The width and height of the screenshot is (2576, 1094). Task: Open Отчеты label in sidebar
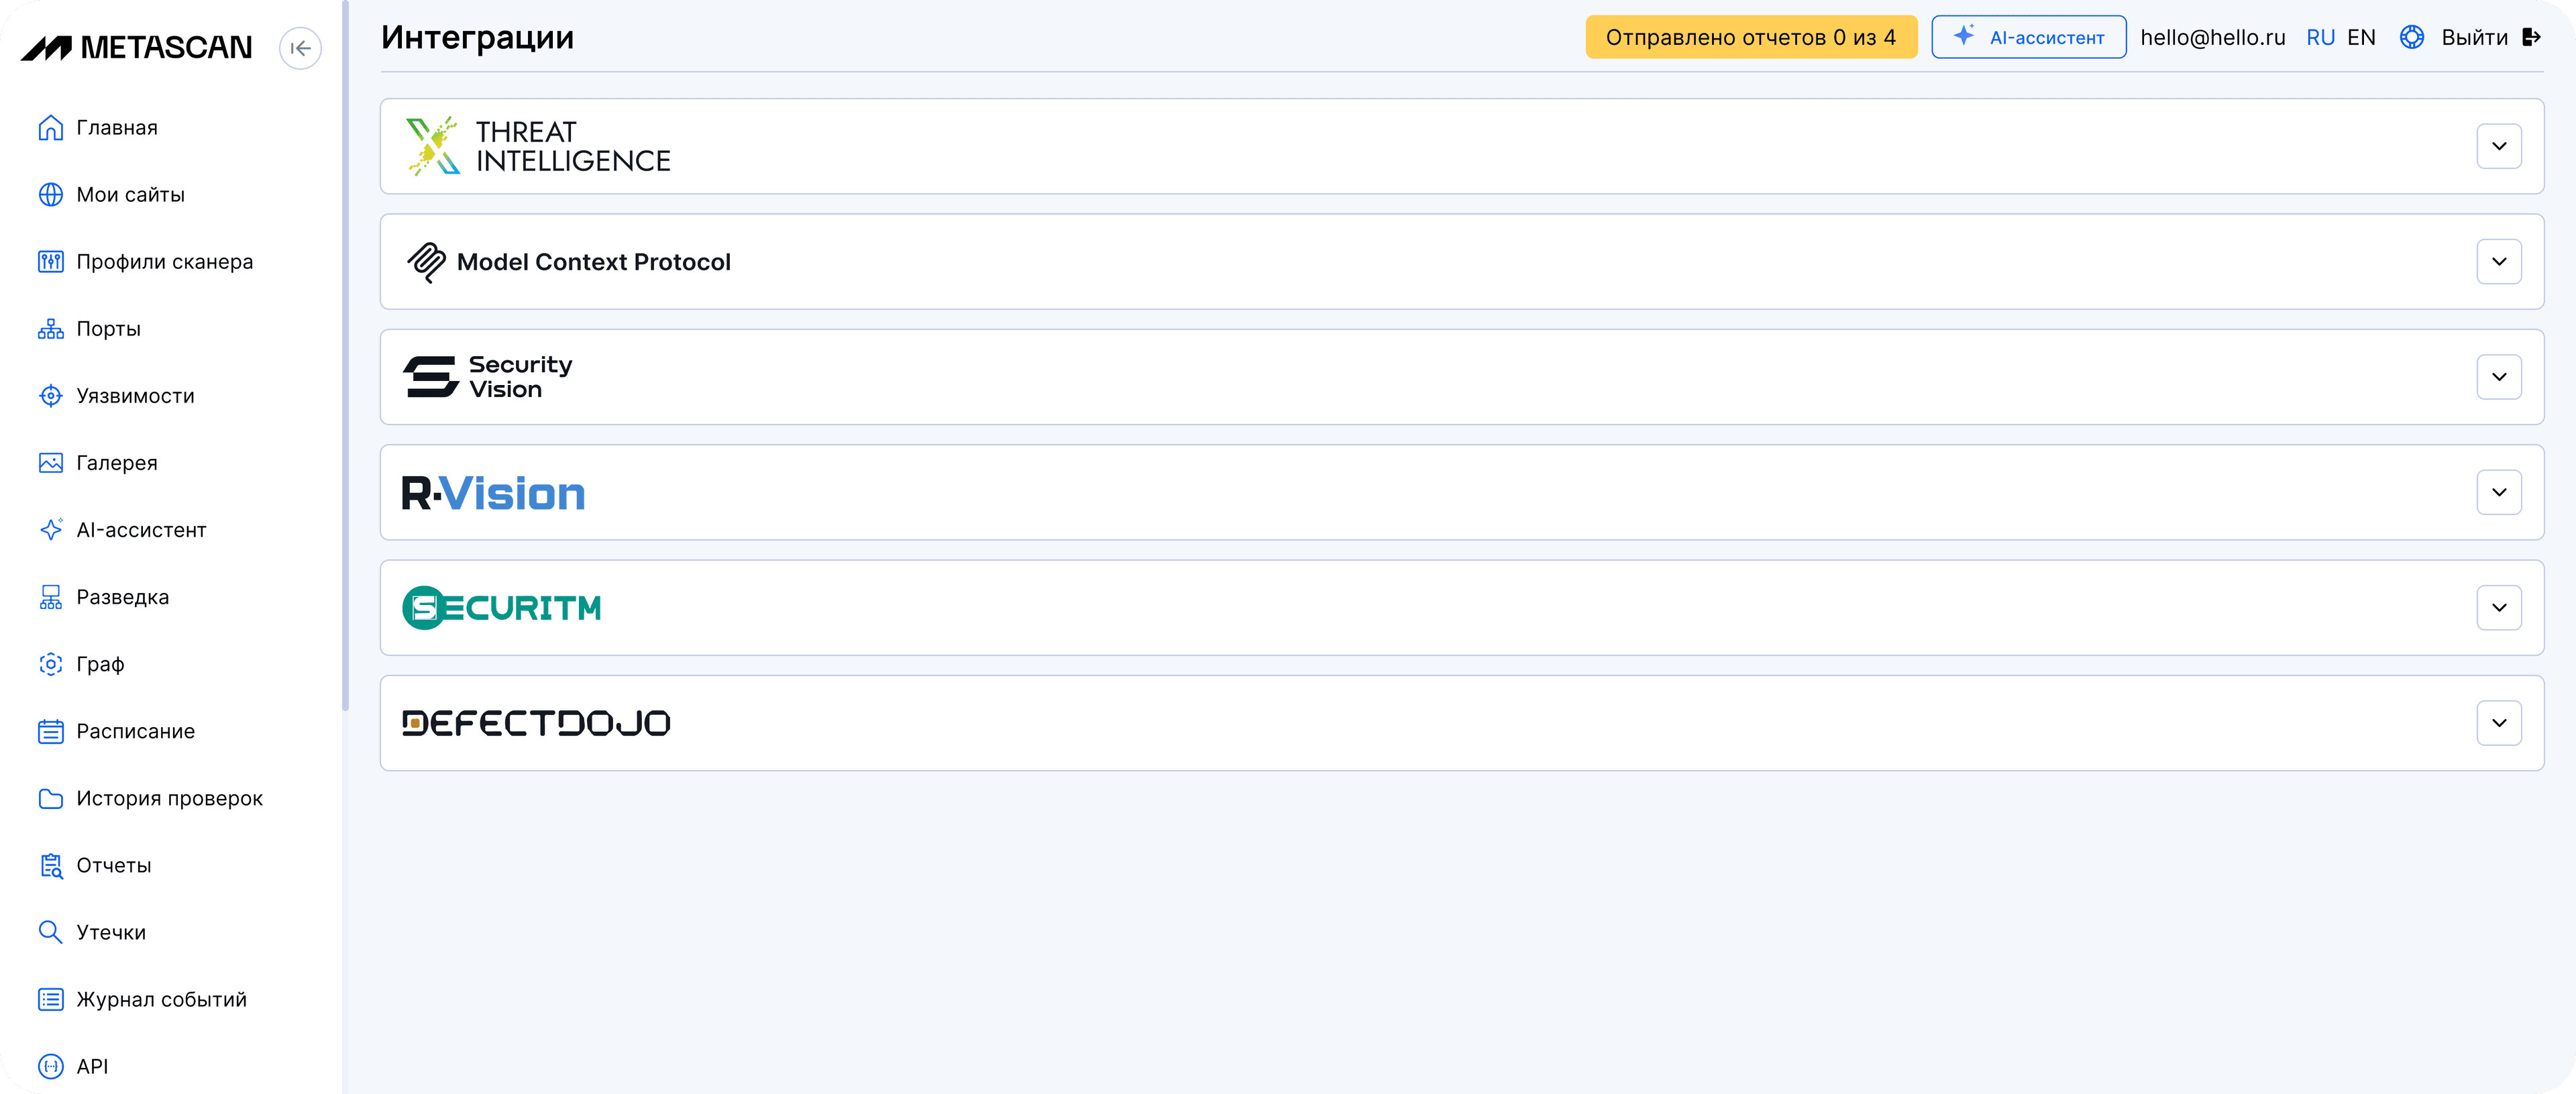coord(114,865)
